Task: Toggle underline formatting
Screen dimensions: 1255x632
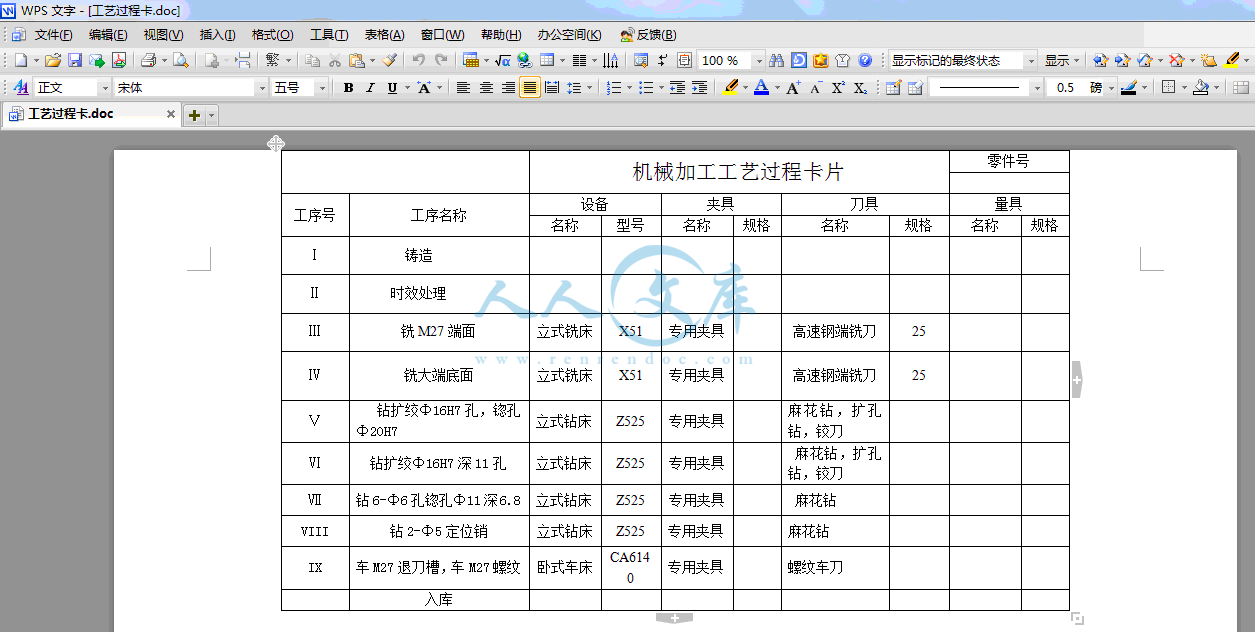Action: click(x=392, y=88)
